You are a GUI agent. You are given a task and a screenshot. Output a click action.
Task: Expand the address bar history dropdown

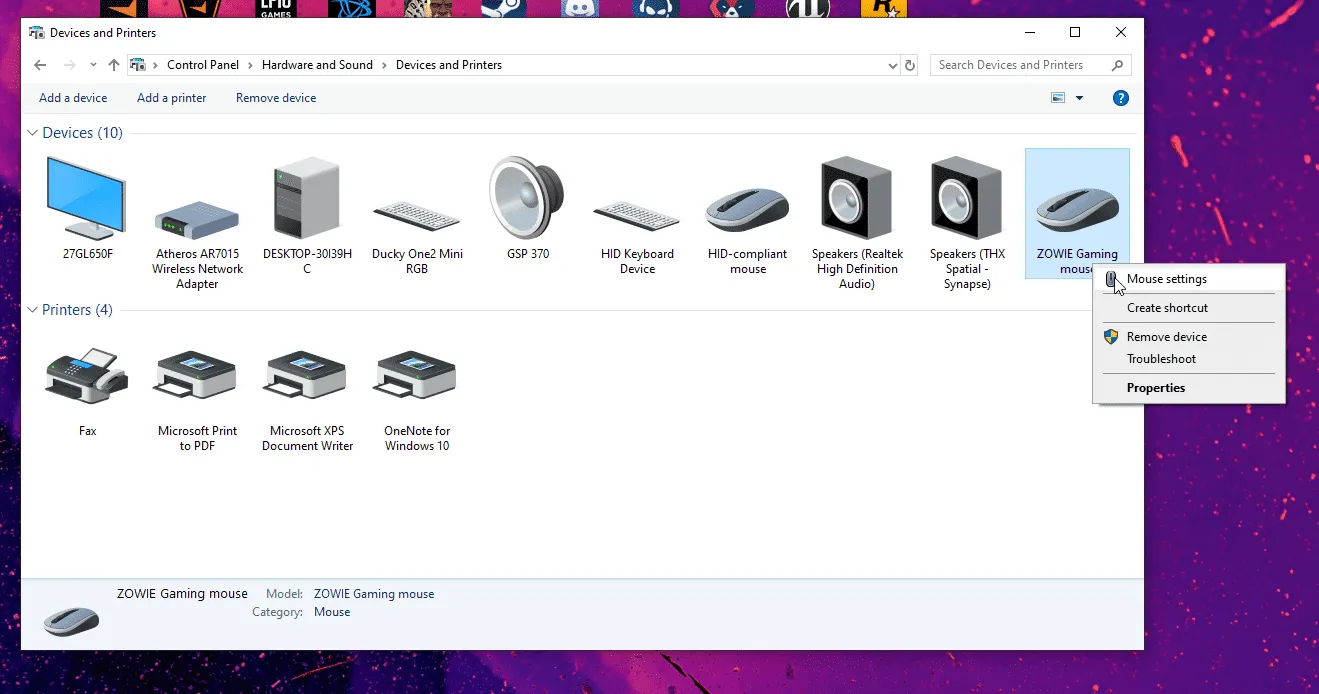pyautogui.click(x=892, y=66)
